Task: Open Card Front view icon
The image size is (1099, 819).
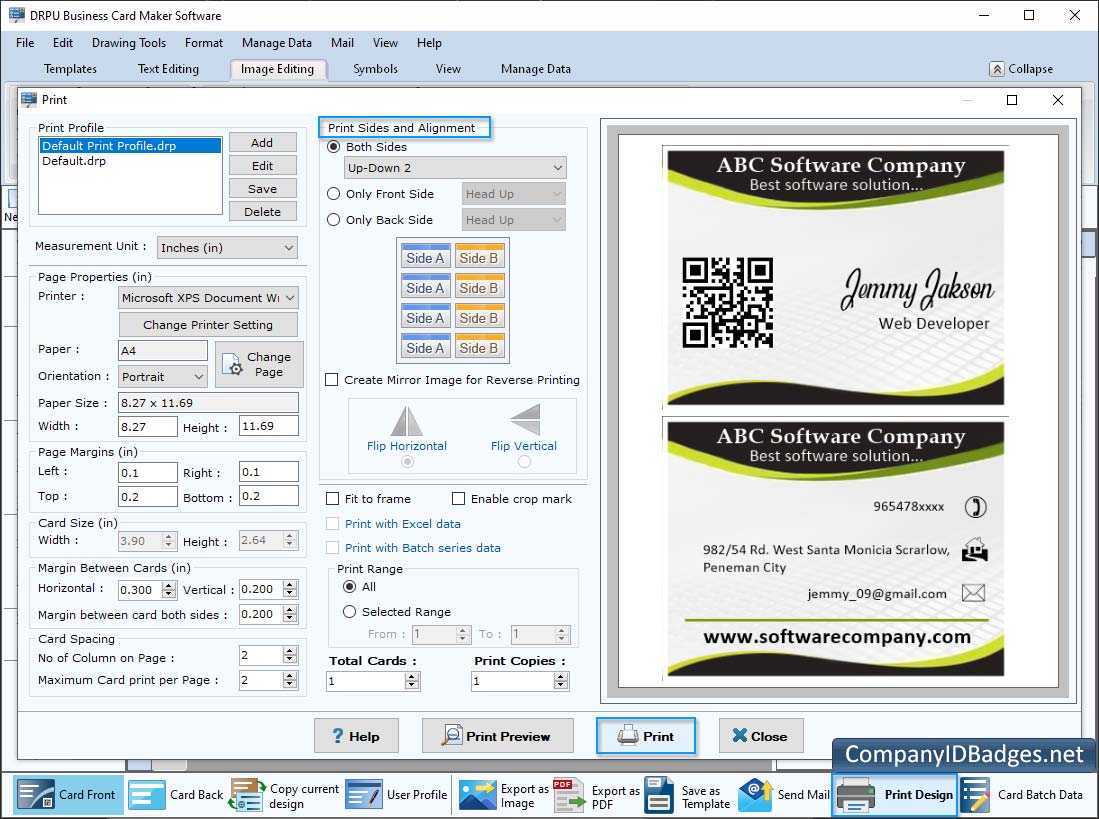Action: pyautogui.click(x=36, y=794)
